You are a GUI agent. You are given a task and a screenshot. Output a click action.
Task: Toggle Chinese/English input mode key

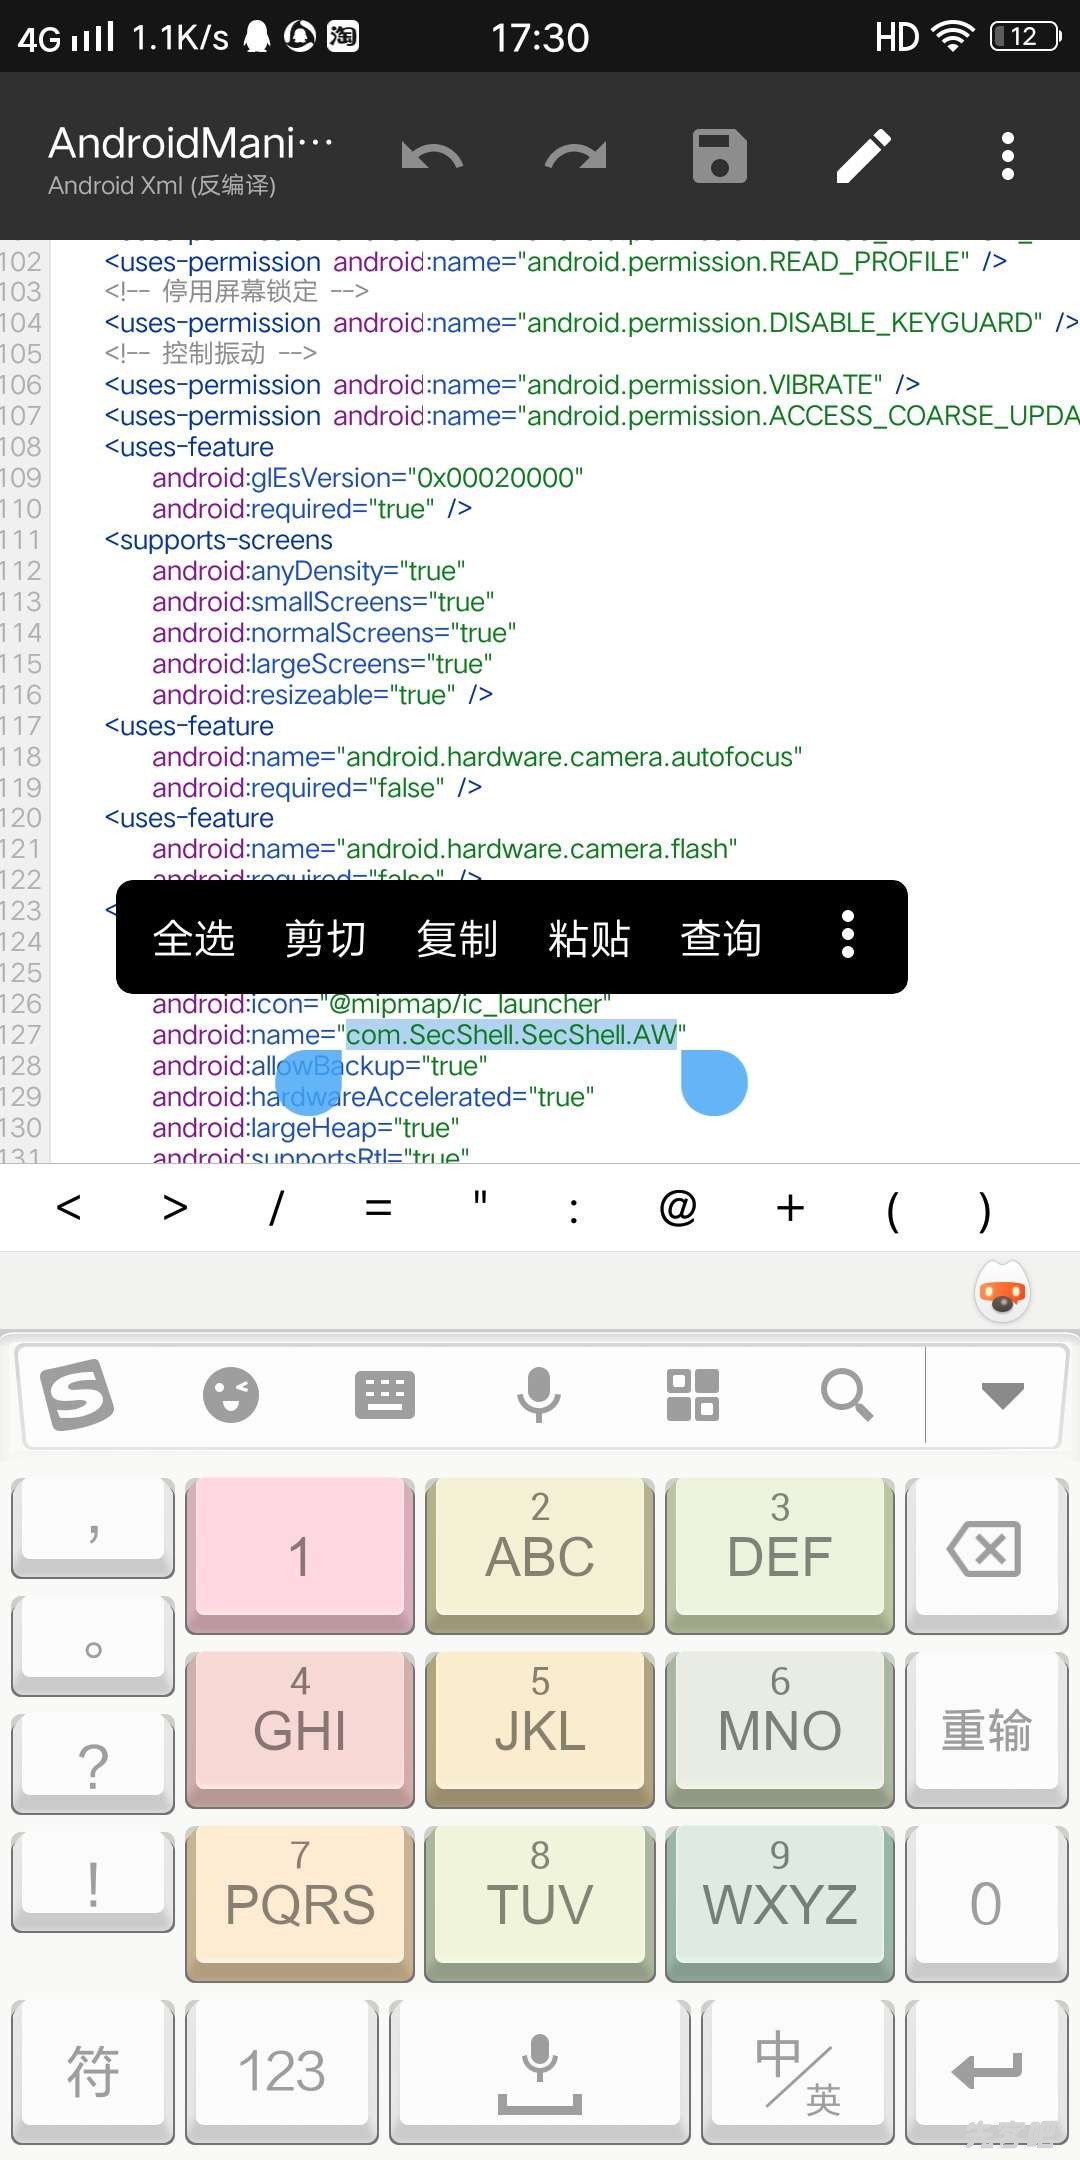pos(797,2072)
